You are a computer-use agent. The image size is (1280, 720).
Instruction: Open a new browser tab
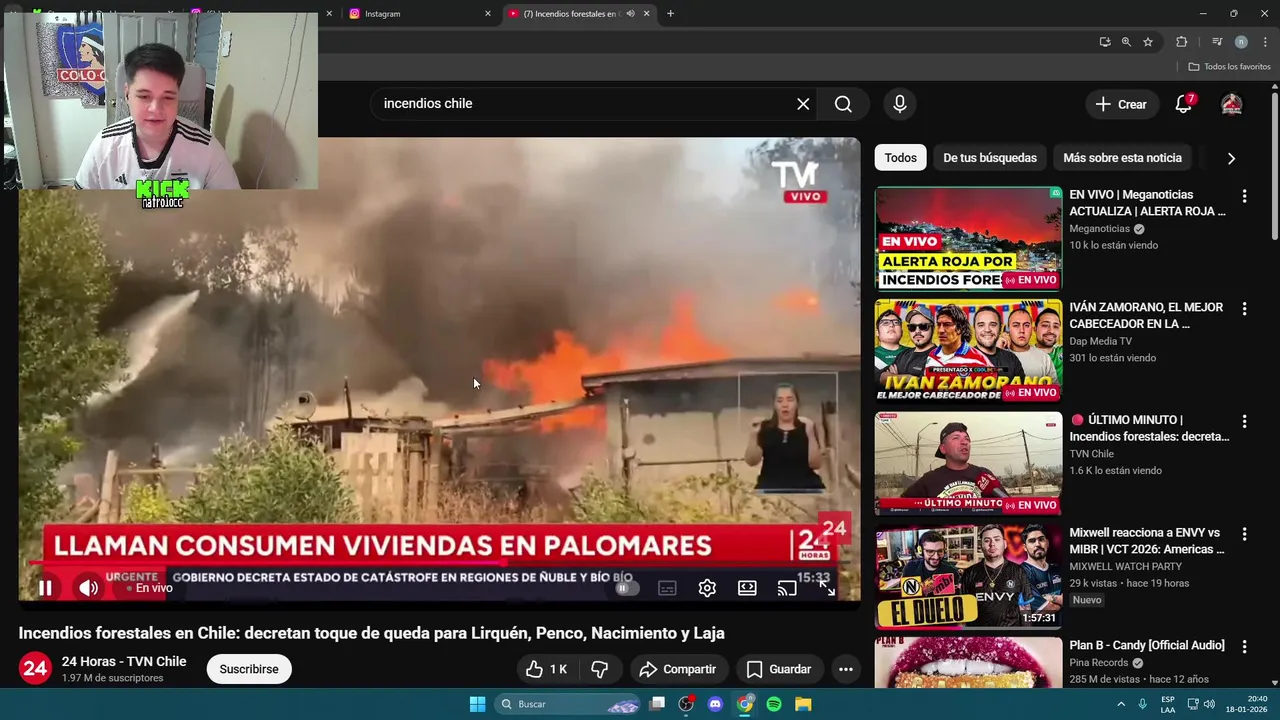click(670, 14)
